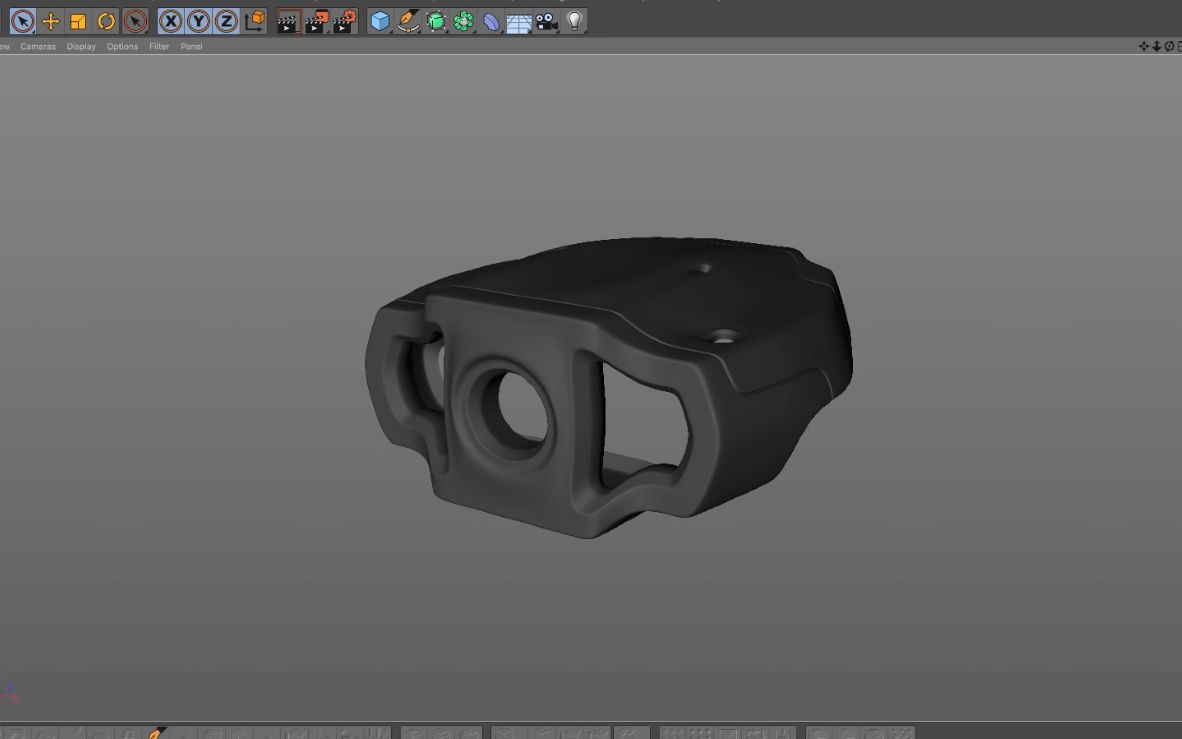Image resolution: width=1182 pixels, height=739 pixels.
Task: Toggle the Y-axis lock
Action: click(x=199, y=20)
